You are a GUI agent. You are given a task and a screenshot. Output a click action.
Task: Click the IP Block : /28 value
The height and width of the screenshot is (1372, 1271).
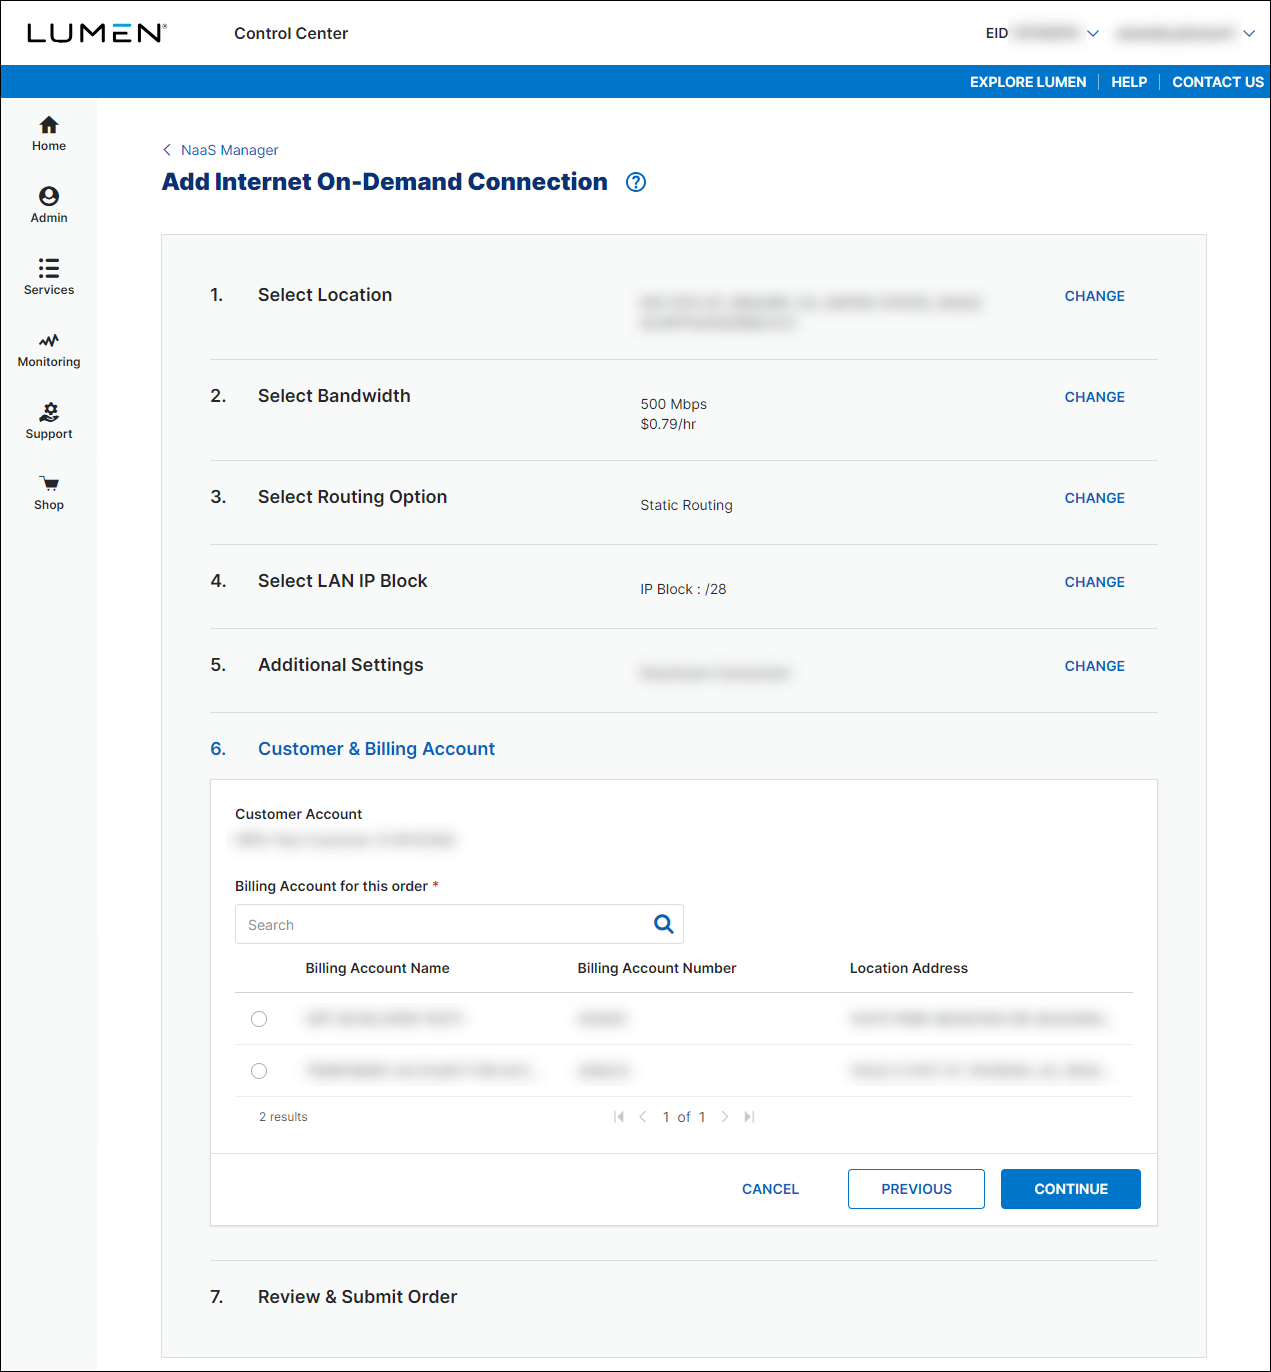[x=683, y=589]
